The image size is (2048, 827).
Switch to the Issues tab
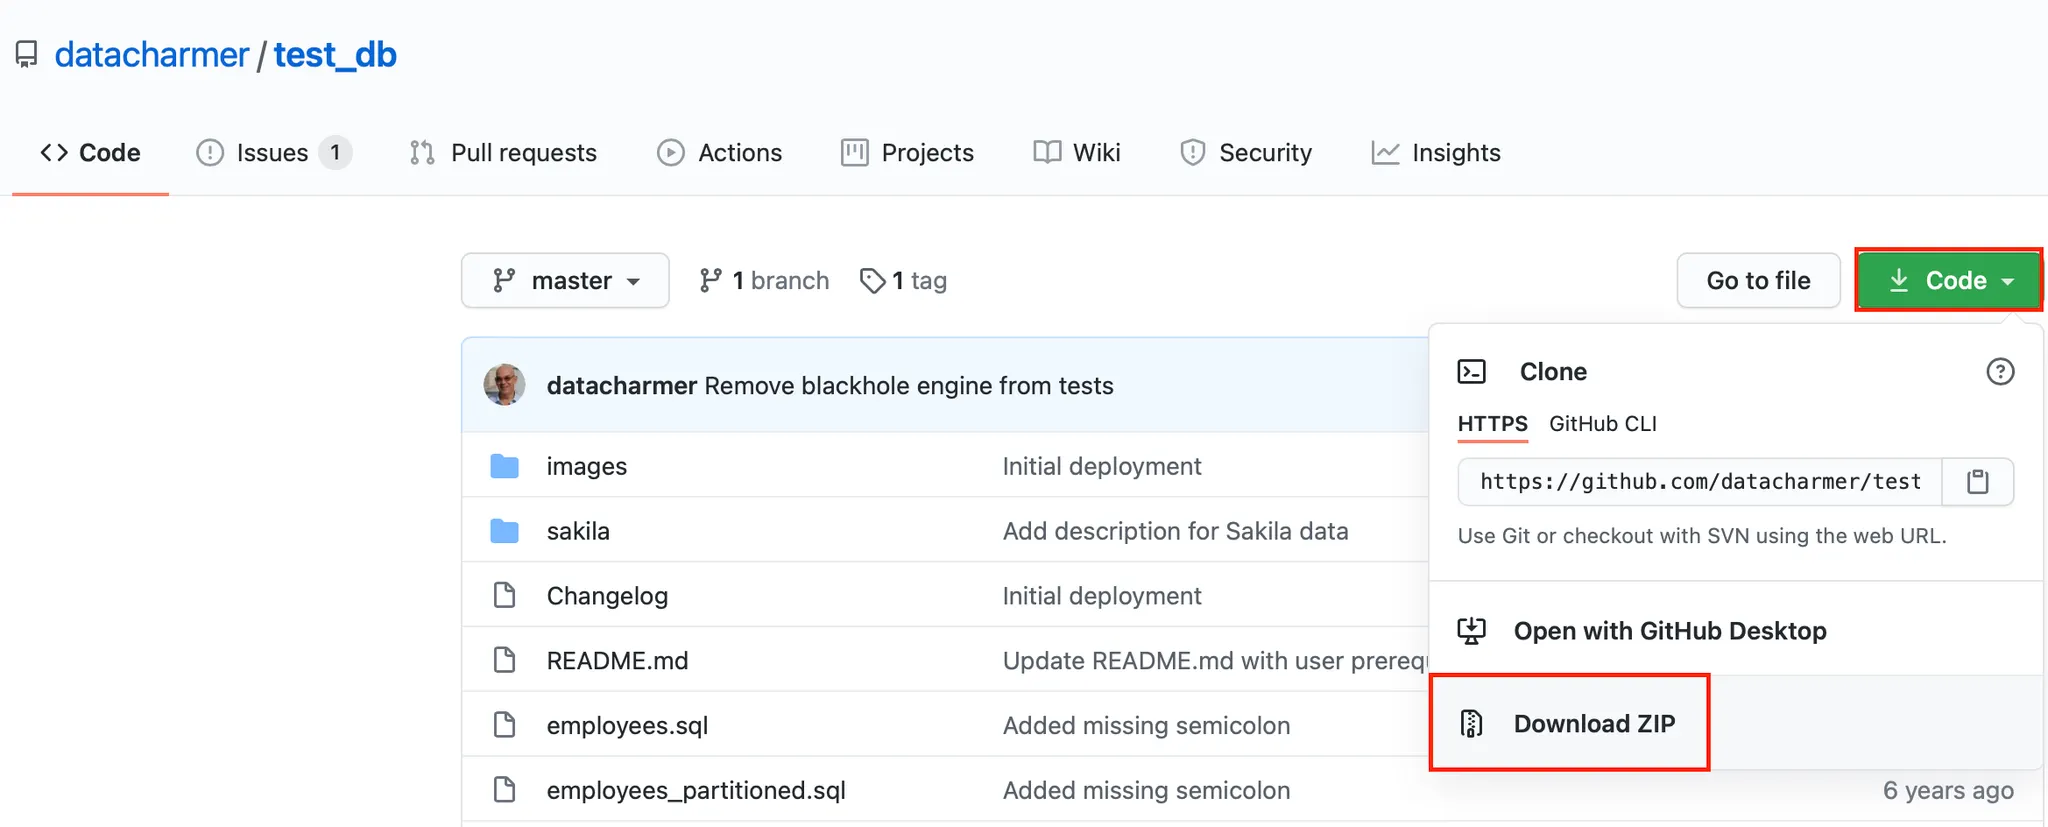pyautogui.click(x=272, y=153)
